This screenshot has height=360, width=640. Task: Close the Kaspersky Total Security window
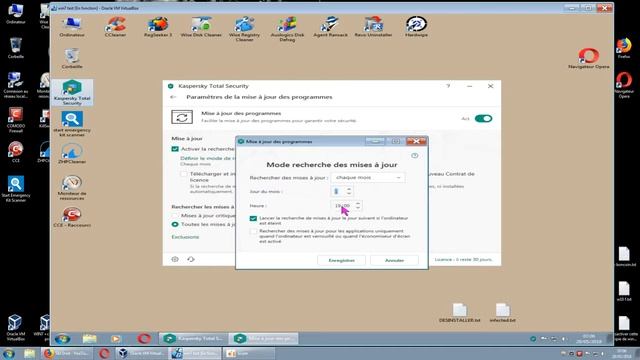(491, 86)
